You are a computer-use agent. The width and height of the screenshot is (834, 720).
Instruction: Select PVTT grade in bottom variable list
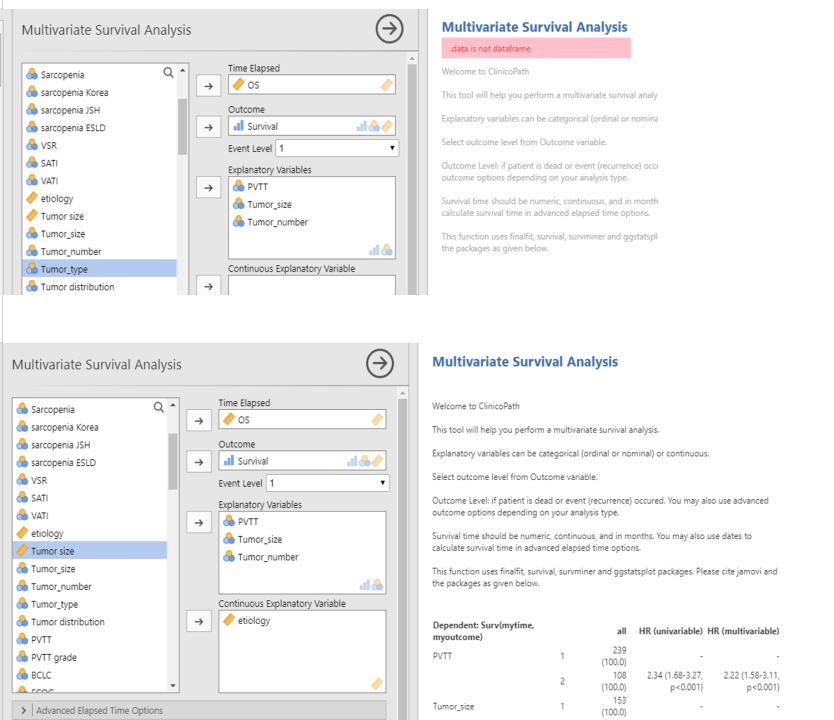click(x=90, y=657)
